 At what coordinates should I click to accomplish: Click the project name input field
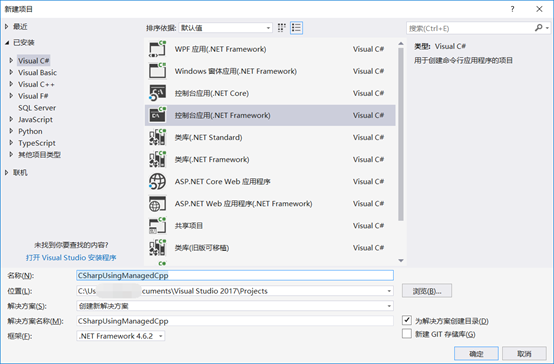coord(235,275)
